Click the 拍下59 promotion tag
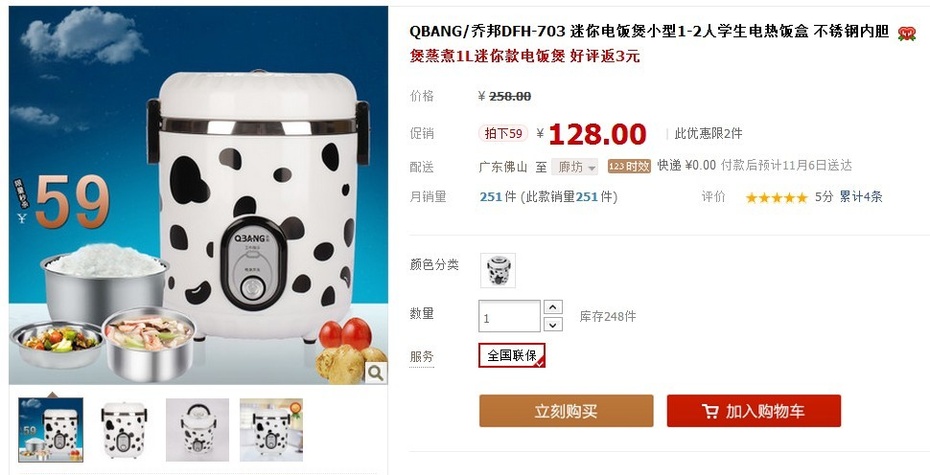Screen dimensions: 930x475 (503, 133)
